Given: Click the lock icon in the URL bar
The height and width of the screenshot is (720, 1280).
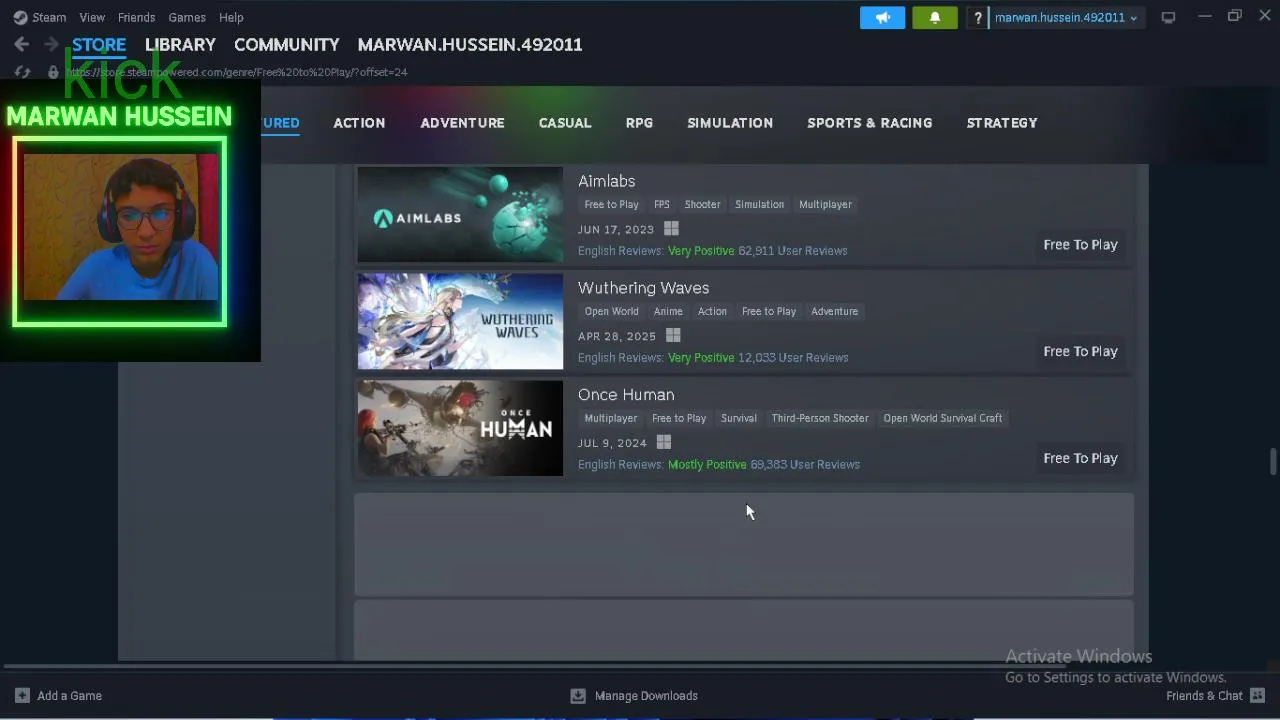Looking at the screenshot, I should tap(53, 72).
